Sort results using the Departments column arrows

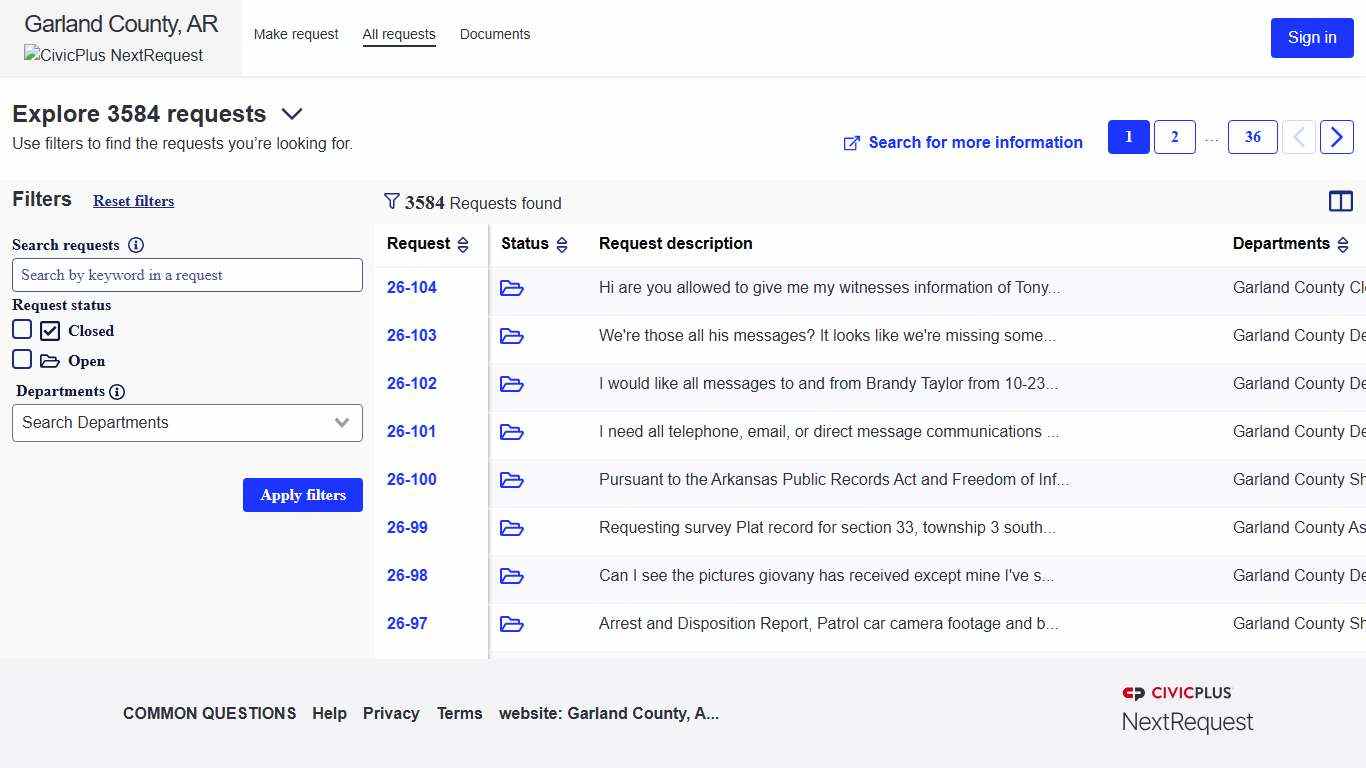coord(1343,244)
